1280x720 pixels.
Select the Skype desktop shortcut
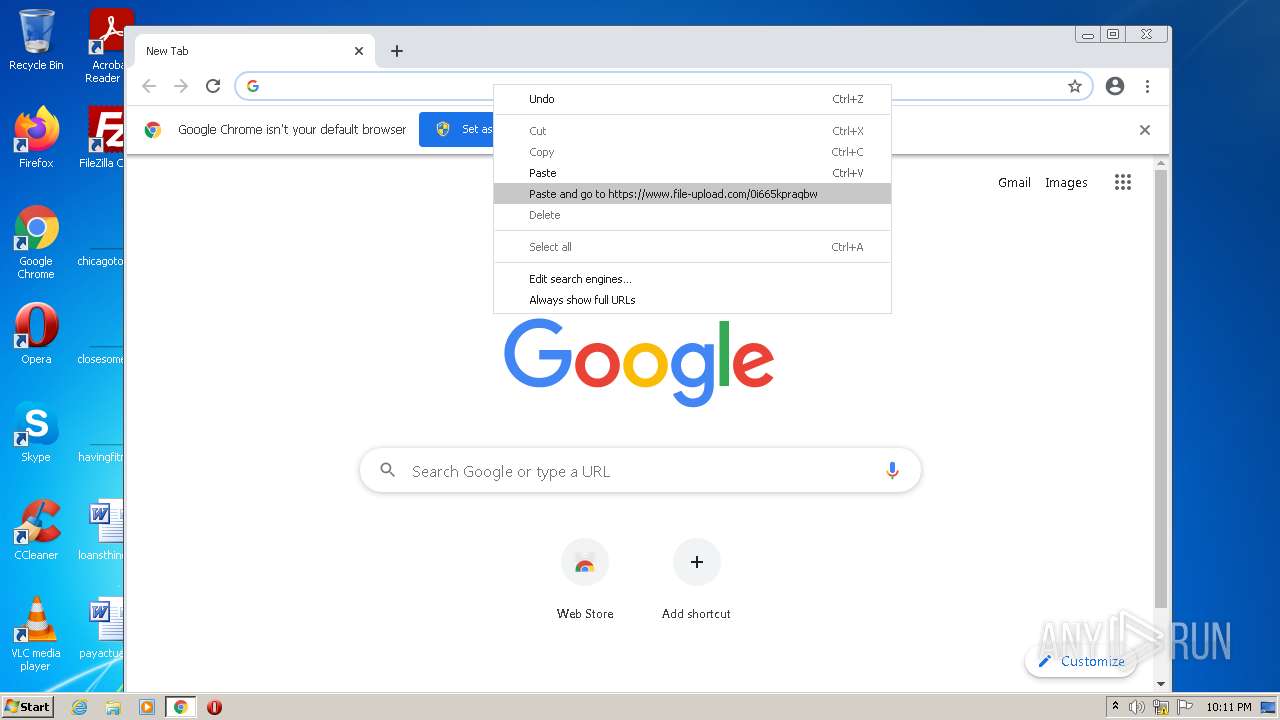point(36,432)
